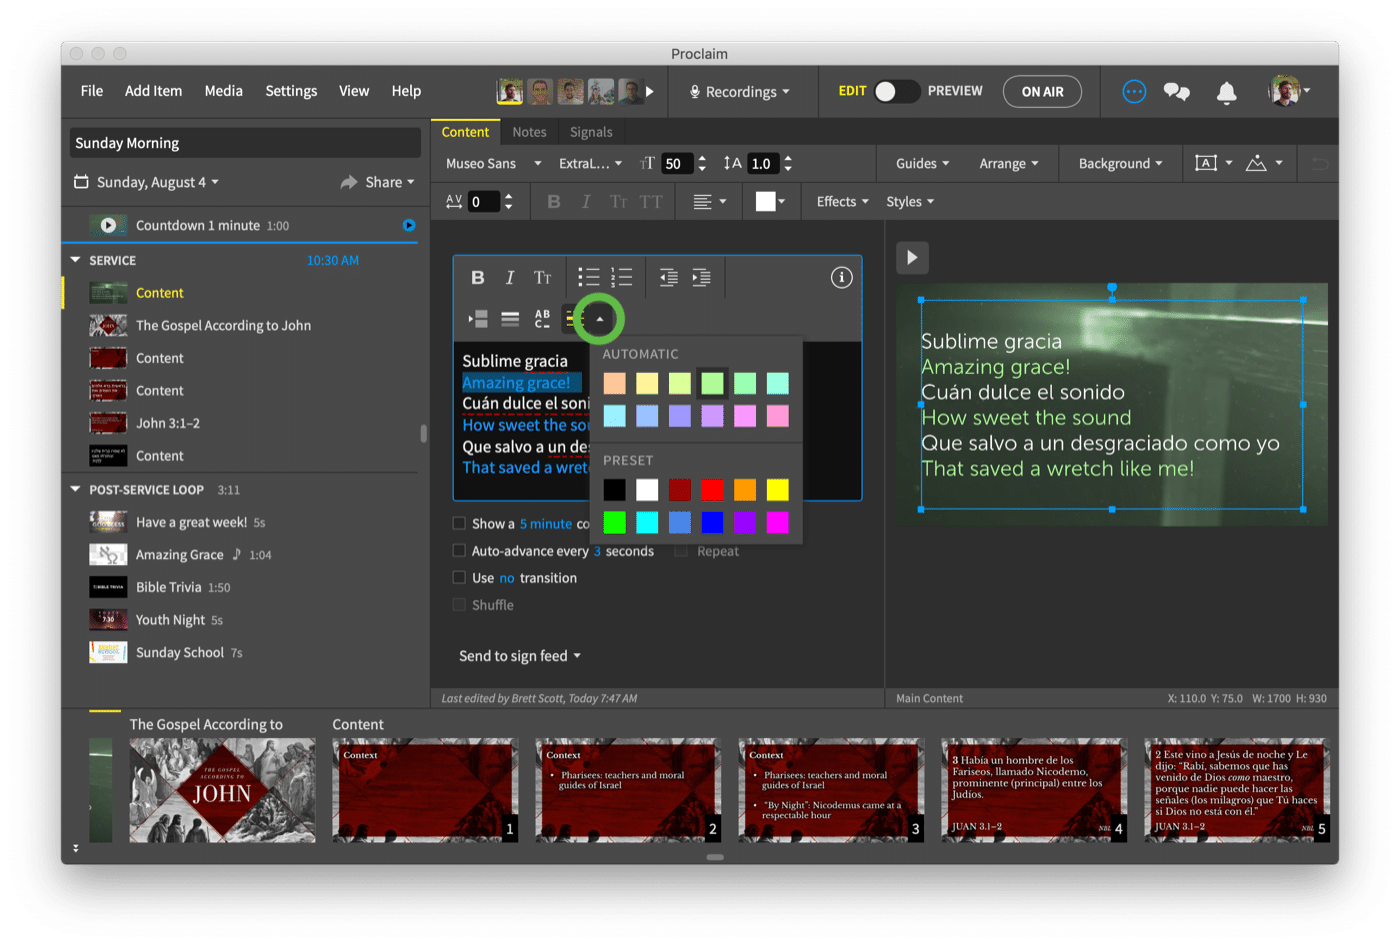Click the yellow line highlight icon
The width and height of the screenshot is (1400, 945).
(573, 319)
